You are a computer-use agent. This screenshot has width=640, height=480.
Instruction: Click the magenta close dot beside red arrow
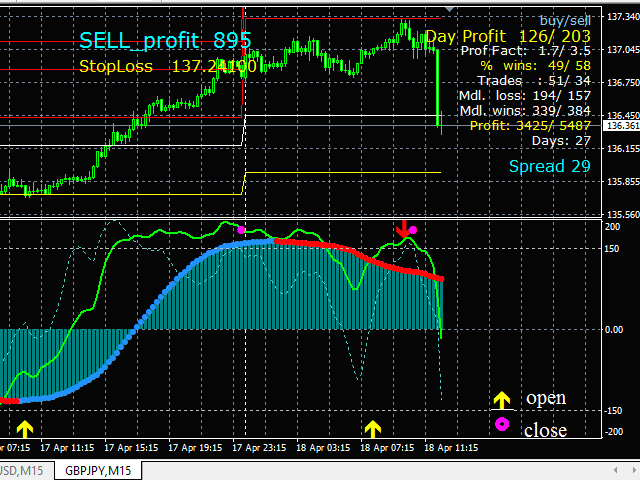[x=413, y=230]
